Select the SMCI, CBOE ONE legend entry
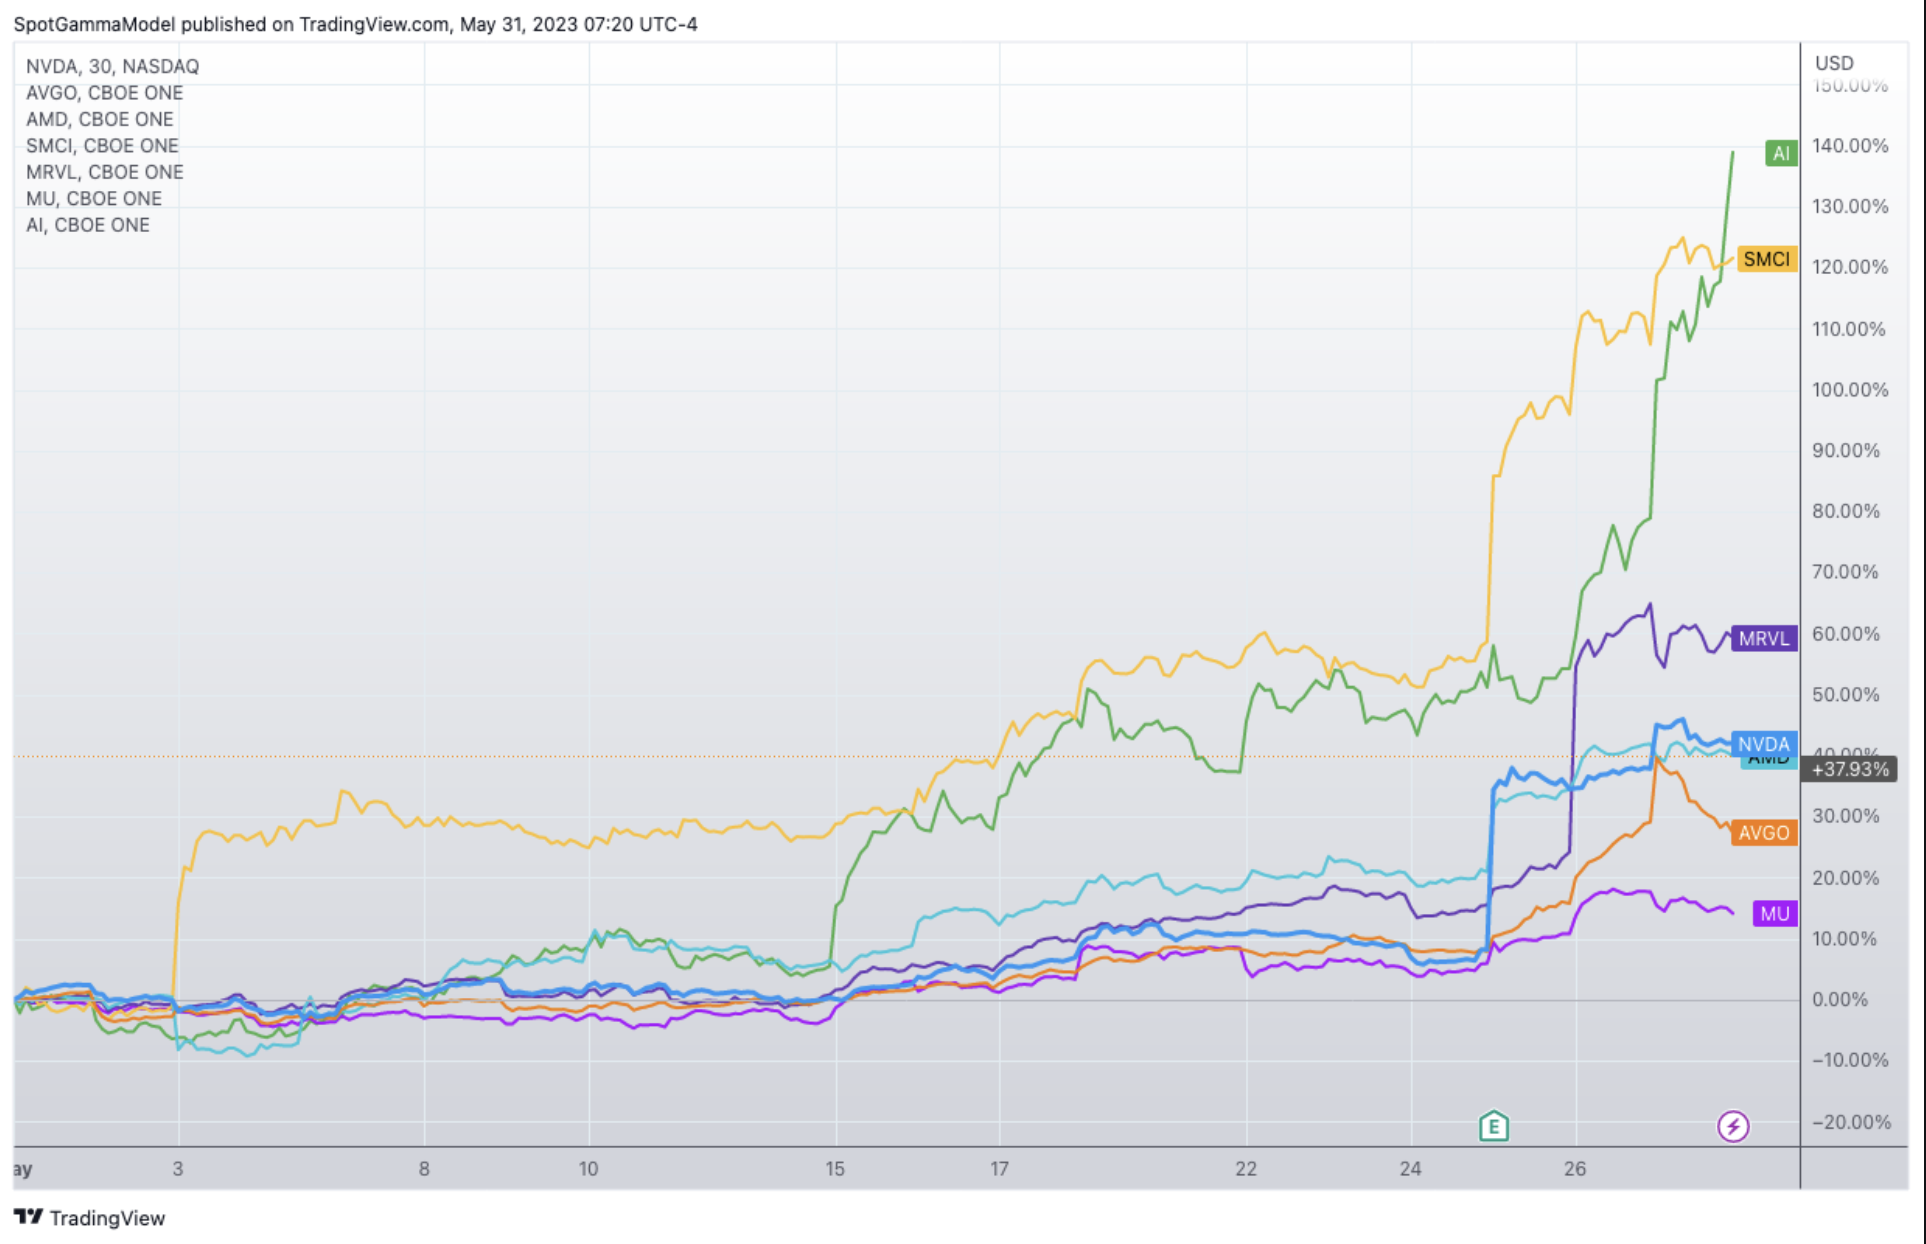 [102, 146]
